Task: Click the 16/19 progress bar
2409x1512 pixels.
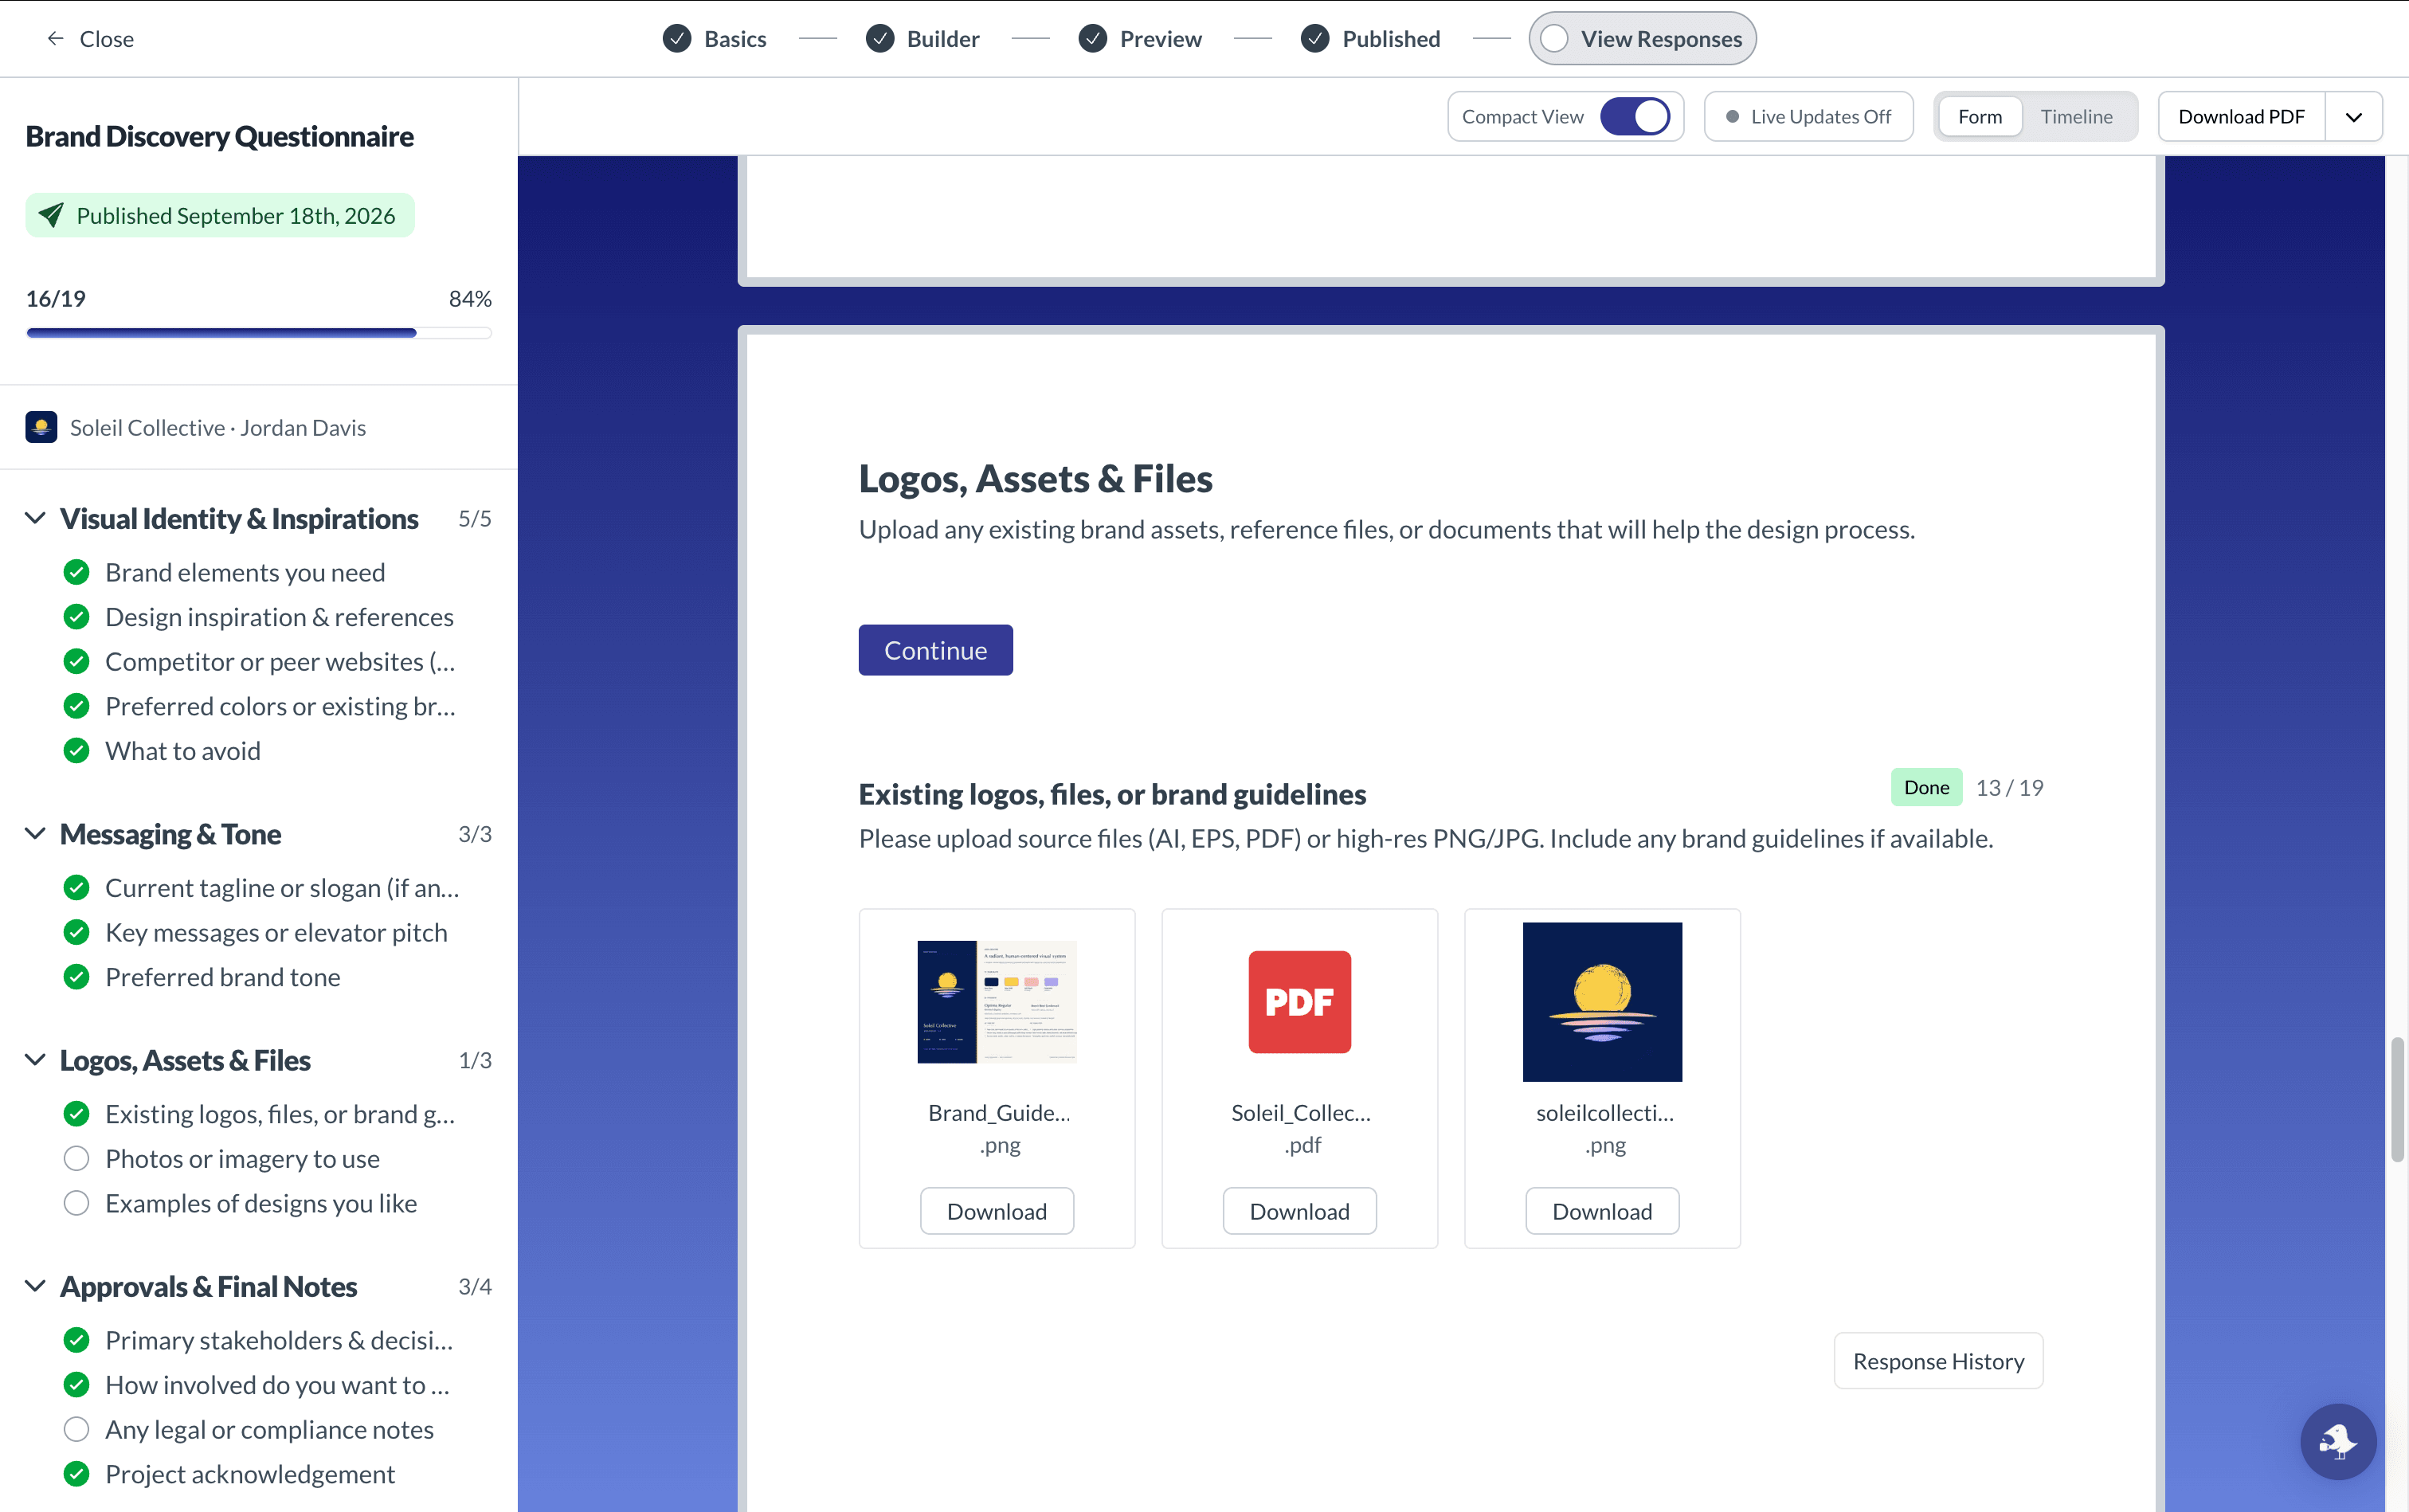Action: tap(258, 332)
